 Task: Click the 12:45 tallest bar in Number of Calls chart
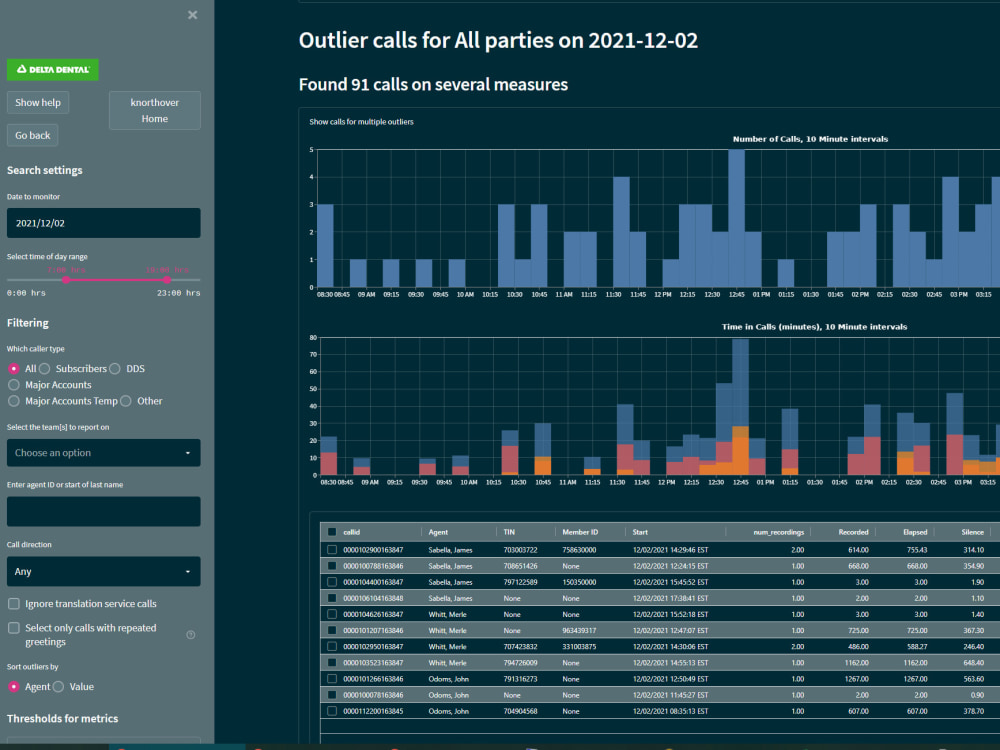[x=737, y=218]
